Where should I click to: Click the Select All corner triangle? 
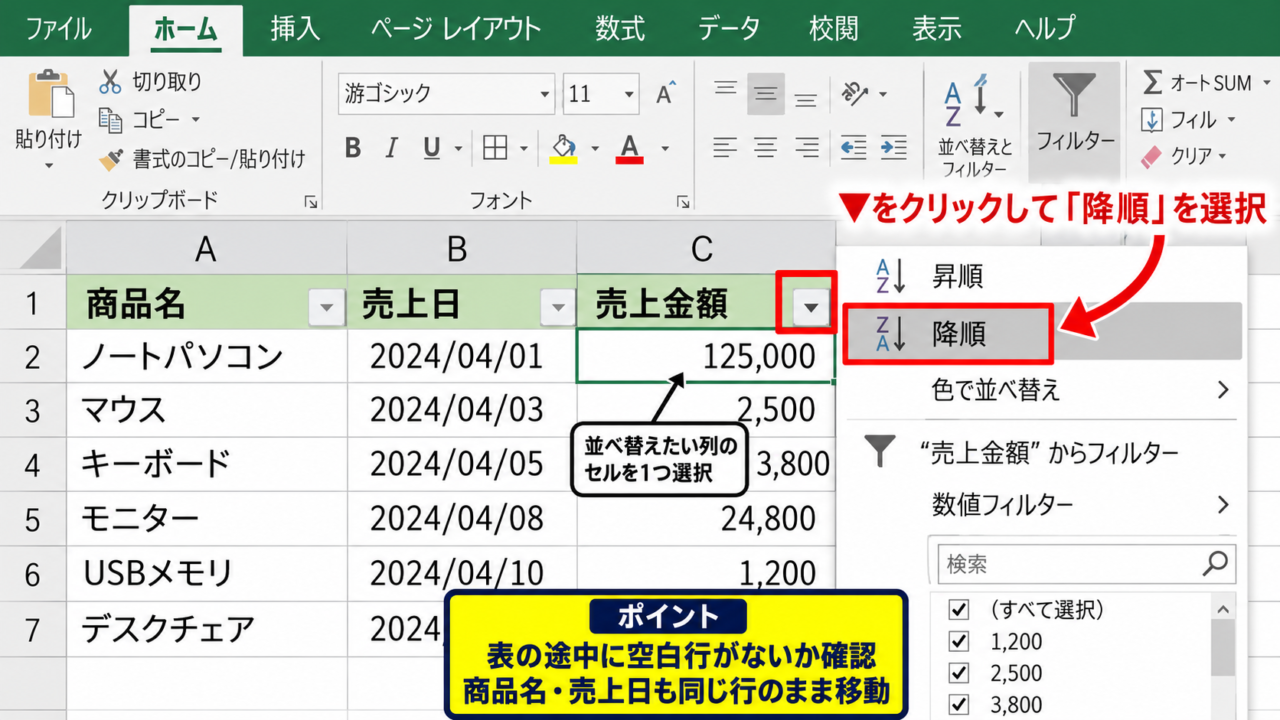pos(40,249)
